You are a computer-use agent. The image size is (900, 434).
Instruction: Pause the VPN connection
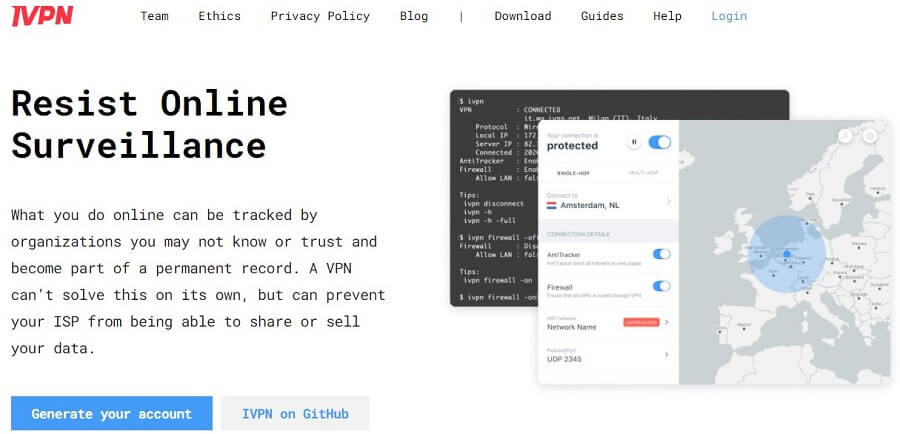click(634, 142)
